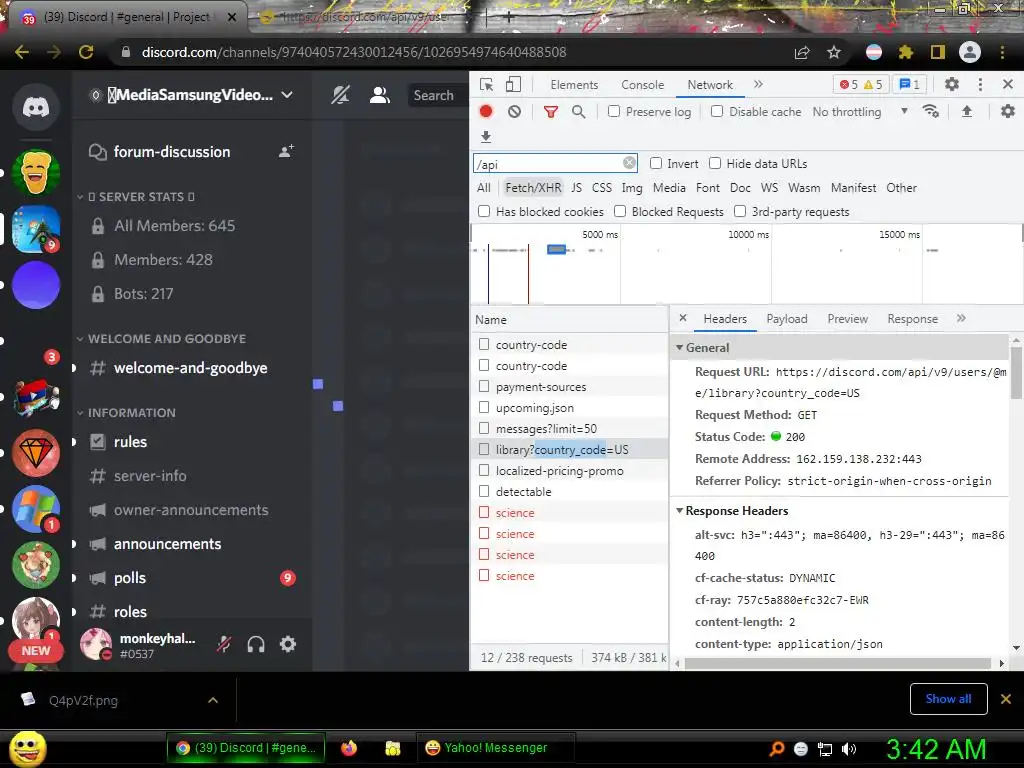The width and height of the screenshot is (1024, 768).
Task: Check the Invert filter checkbox
Action: click(656, 163)
